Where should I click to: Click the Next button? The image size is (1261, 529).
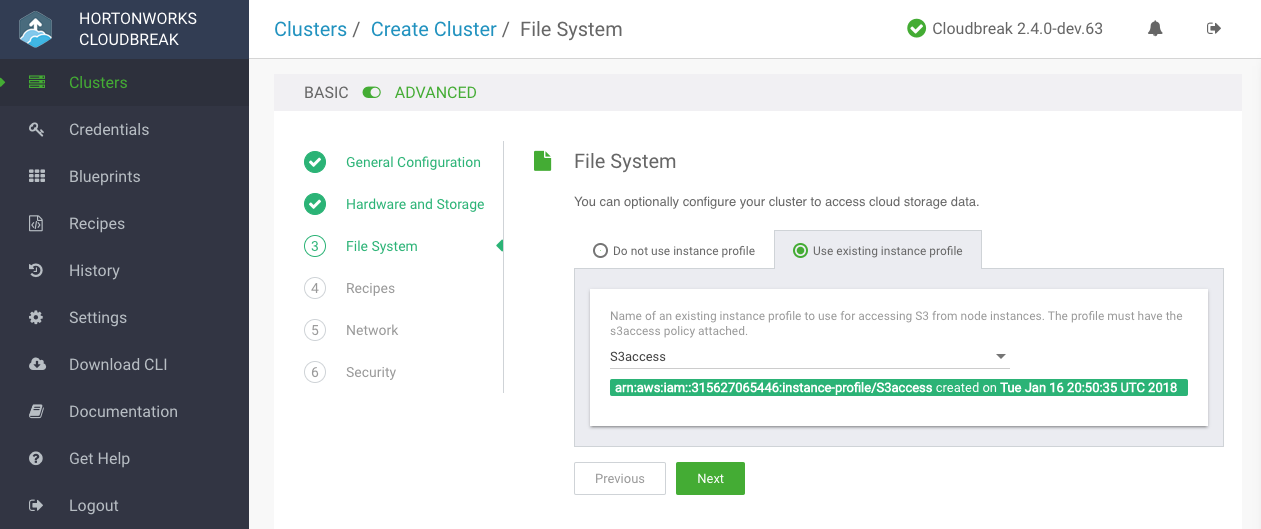pos(710,478)
